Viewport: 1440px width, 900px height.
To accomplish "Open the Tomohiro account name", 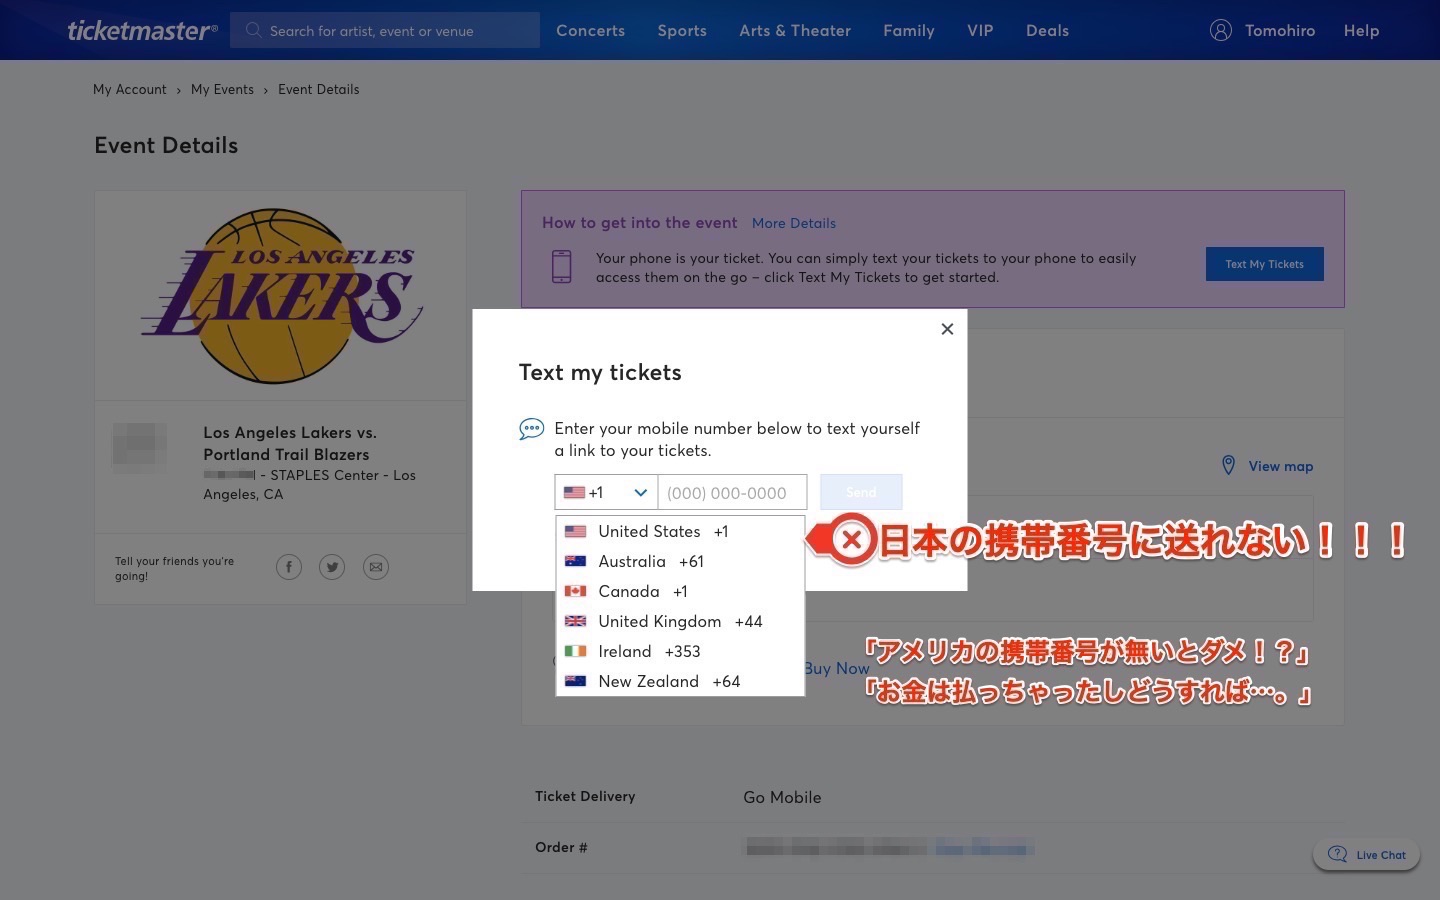I will point(1280,30).
